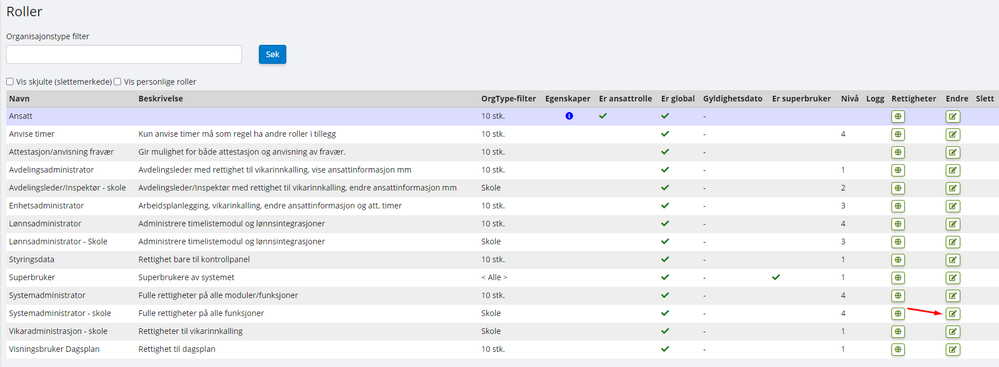
Task: Edit the Systemadministrator - skole role
Action: 952,313
